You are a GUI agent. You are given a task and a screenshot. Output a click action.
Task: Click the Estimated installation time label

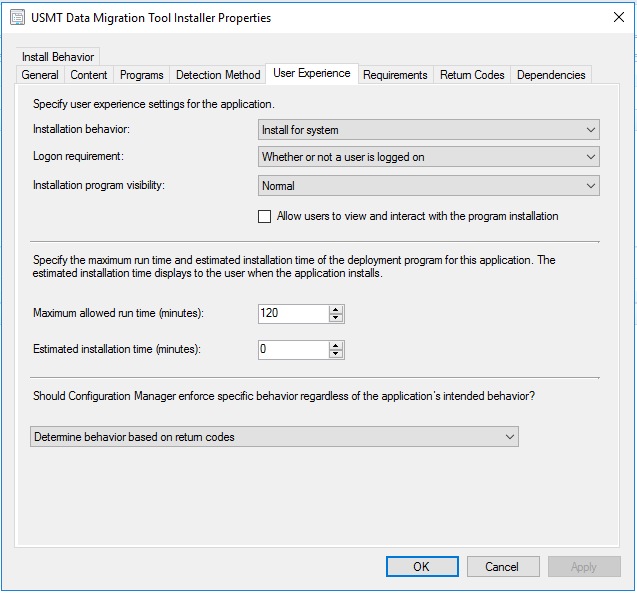coord(117,349)
